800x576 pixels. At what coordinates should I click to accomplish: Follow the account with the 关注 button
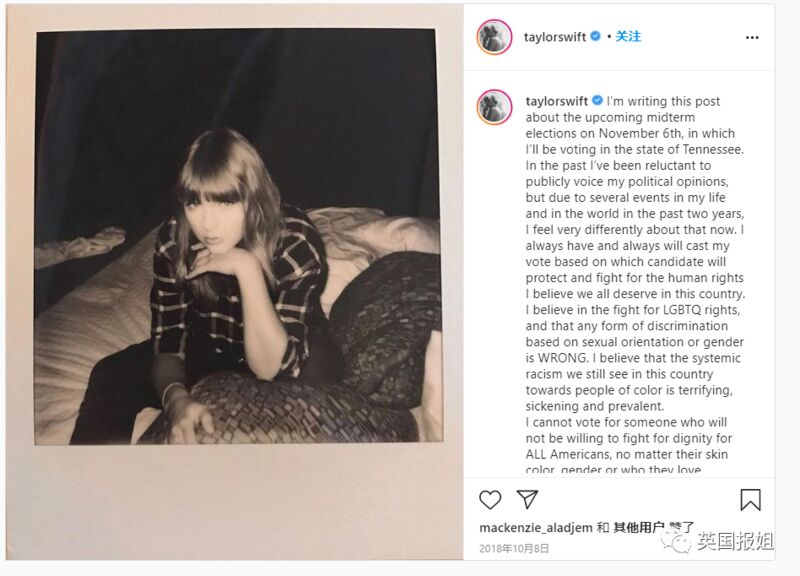pyautogui.click(x=628, y=36)
